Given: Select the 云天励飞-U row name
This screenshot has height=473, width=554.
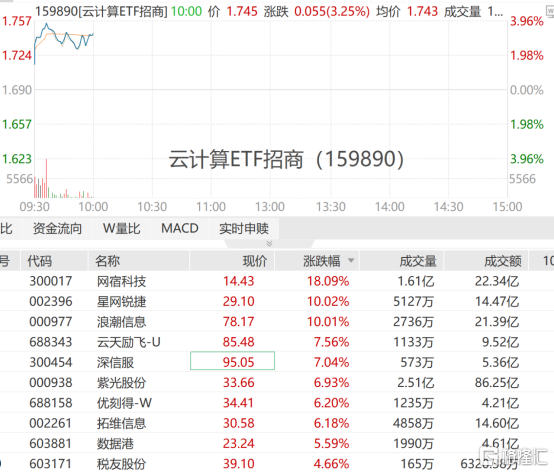Looking at the screenshot, I should point(129,342).
